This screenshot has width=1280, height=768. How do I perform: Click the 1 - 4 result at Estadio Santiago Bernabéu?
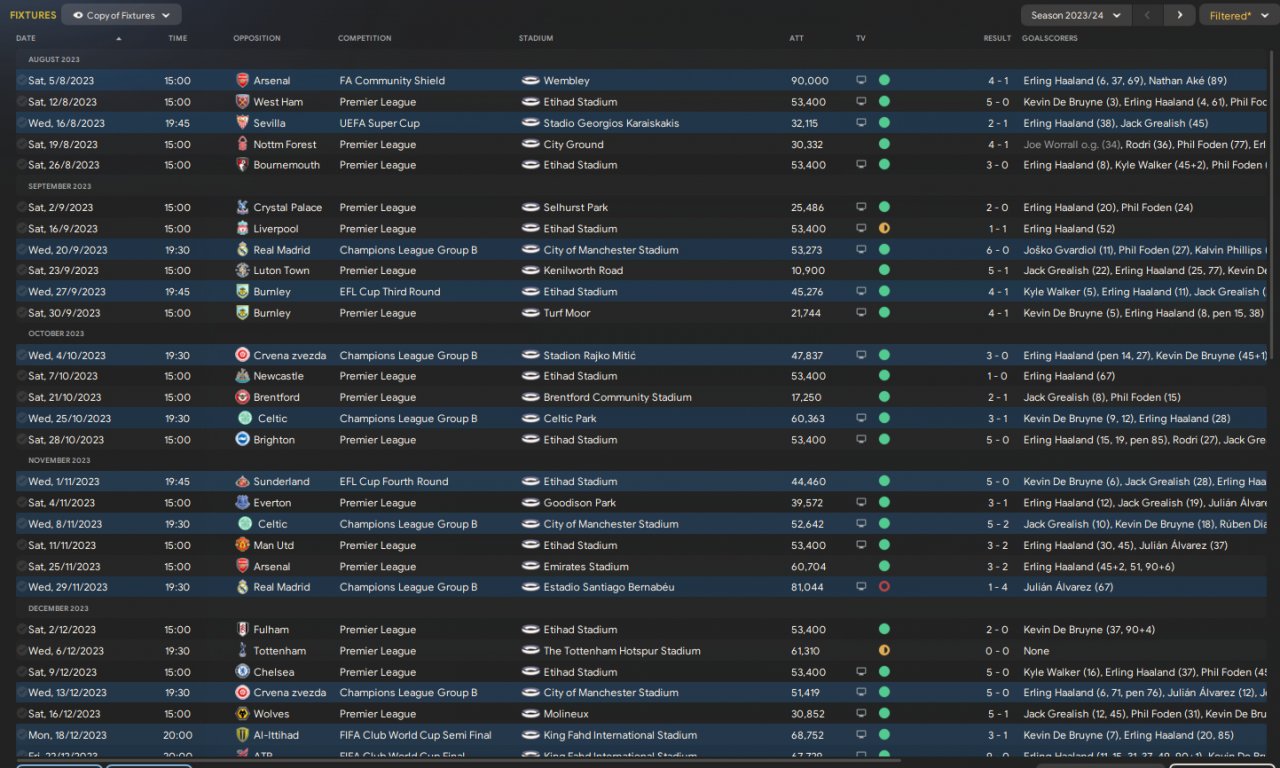(x=998, y=587)
